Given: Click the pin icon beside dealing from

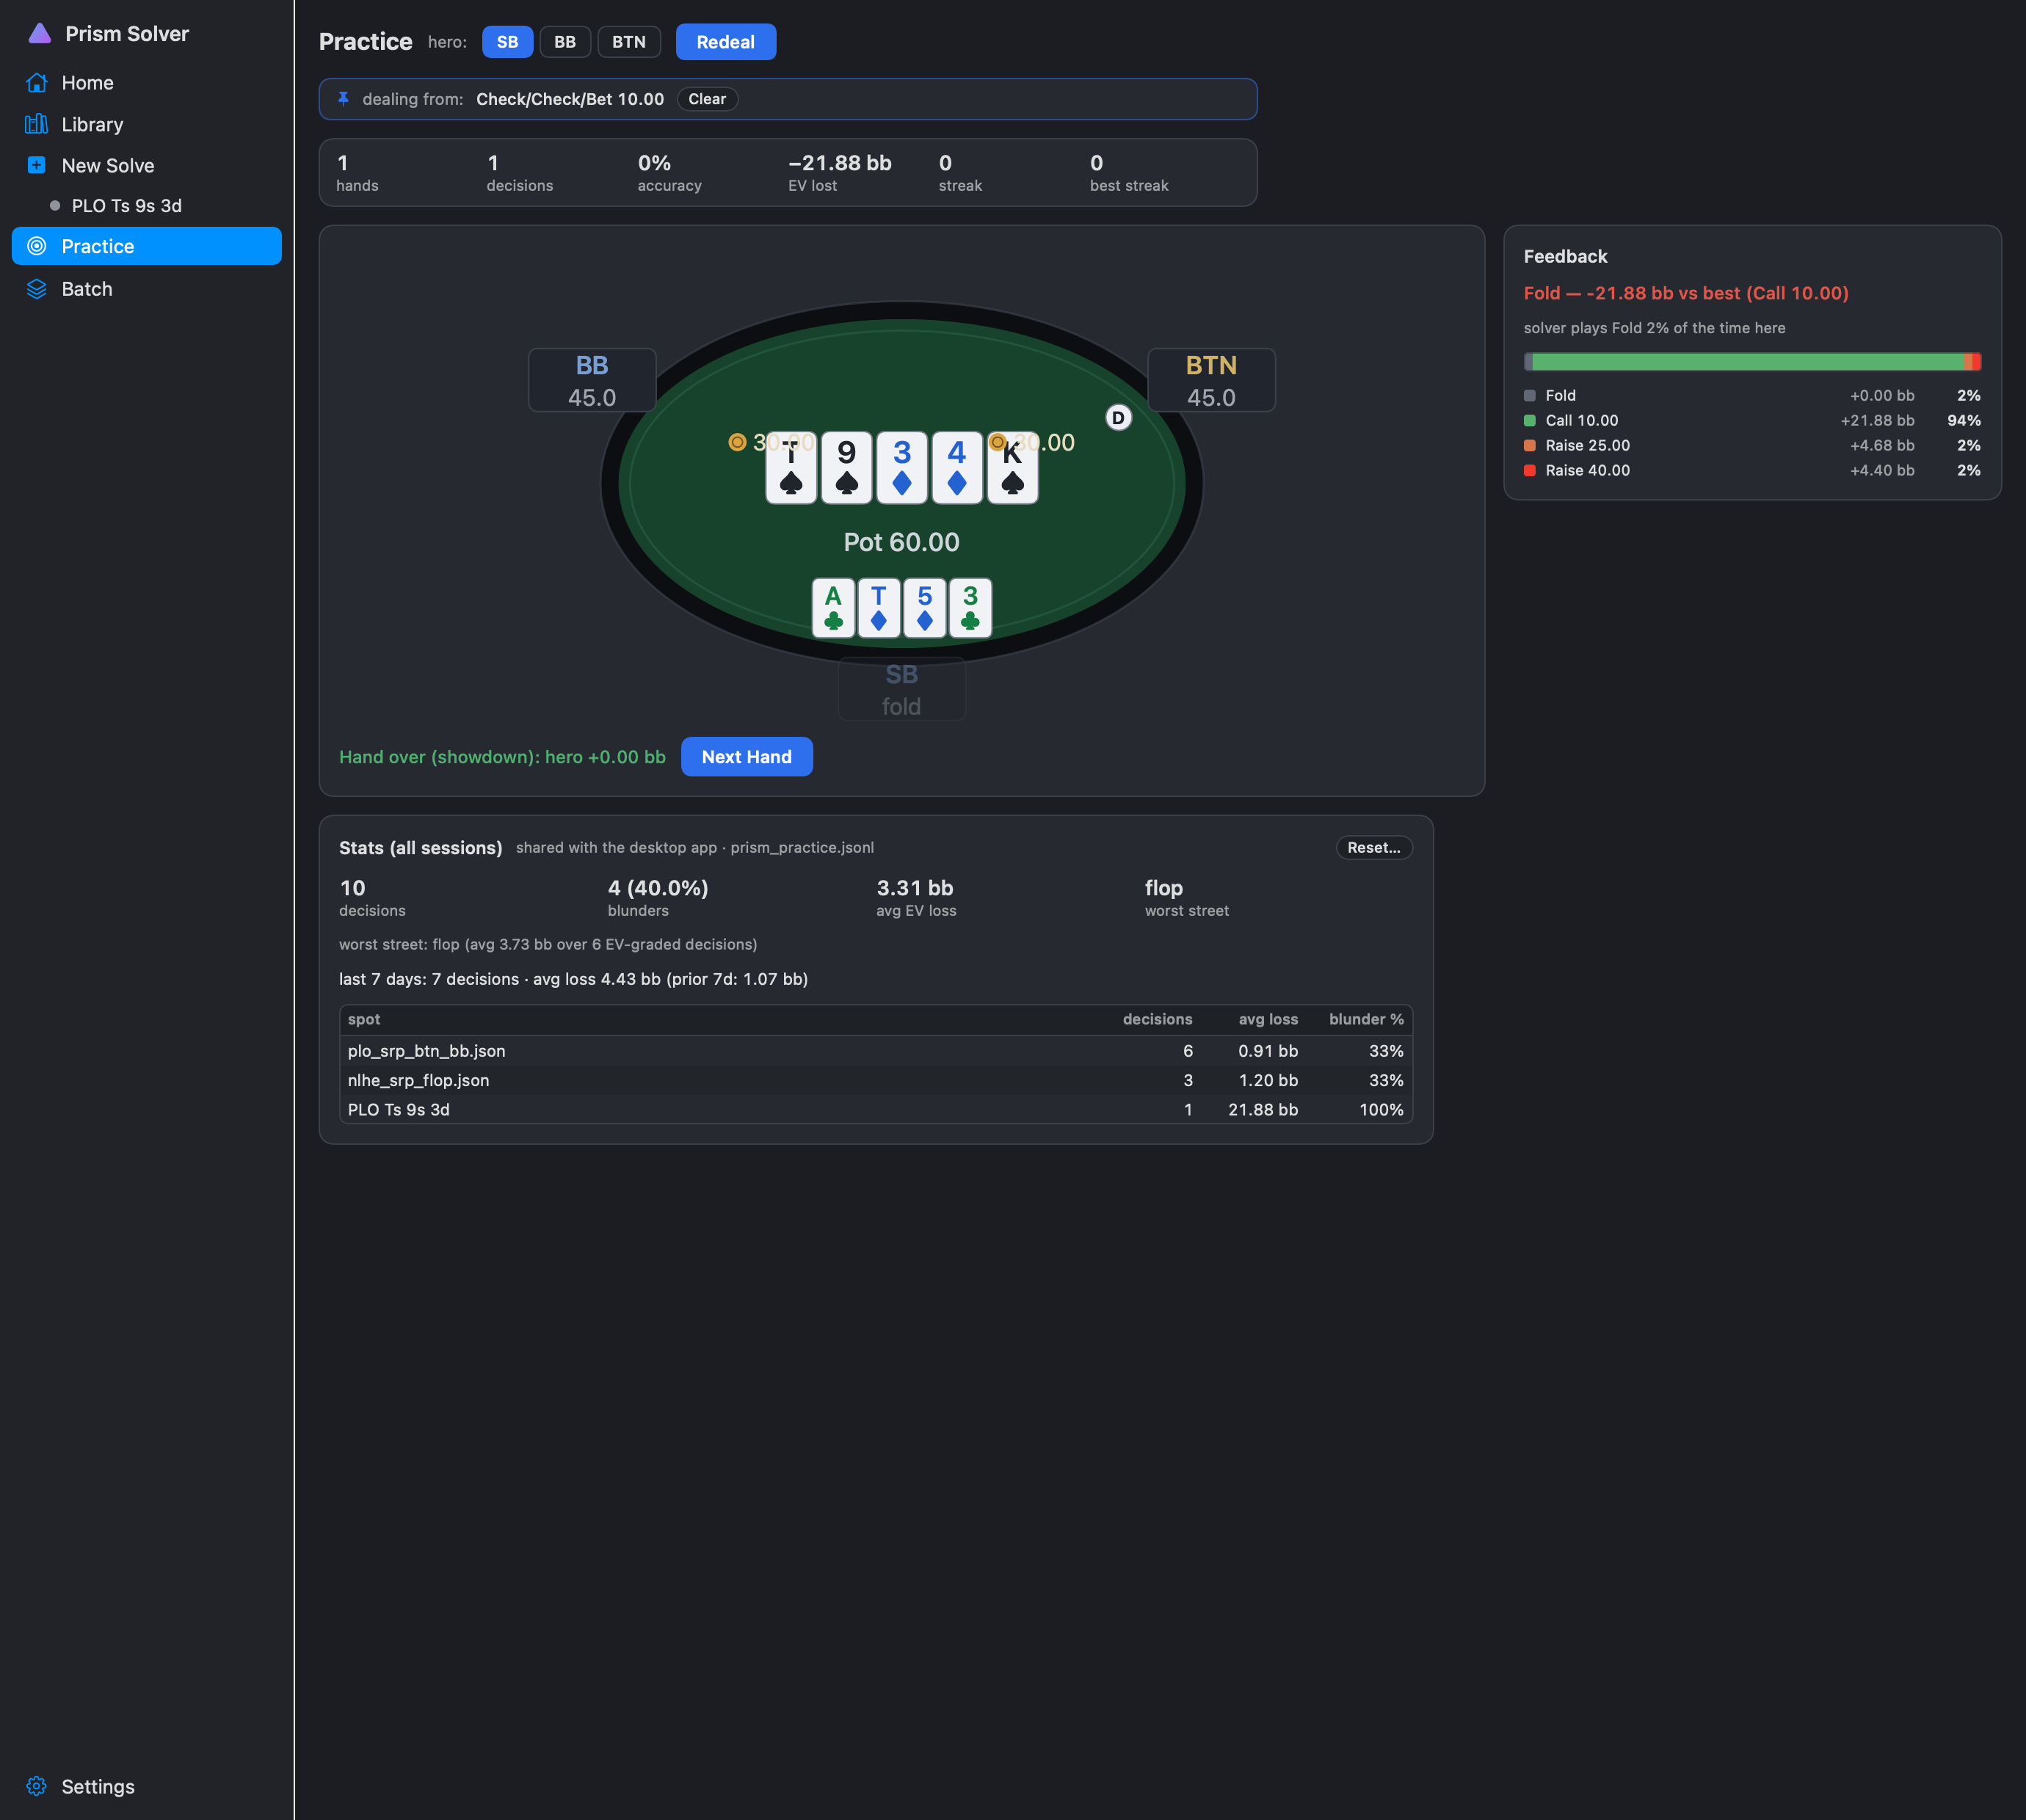Looking at the screenshot, I should point(343,99).
